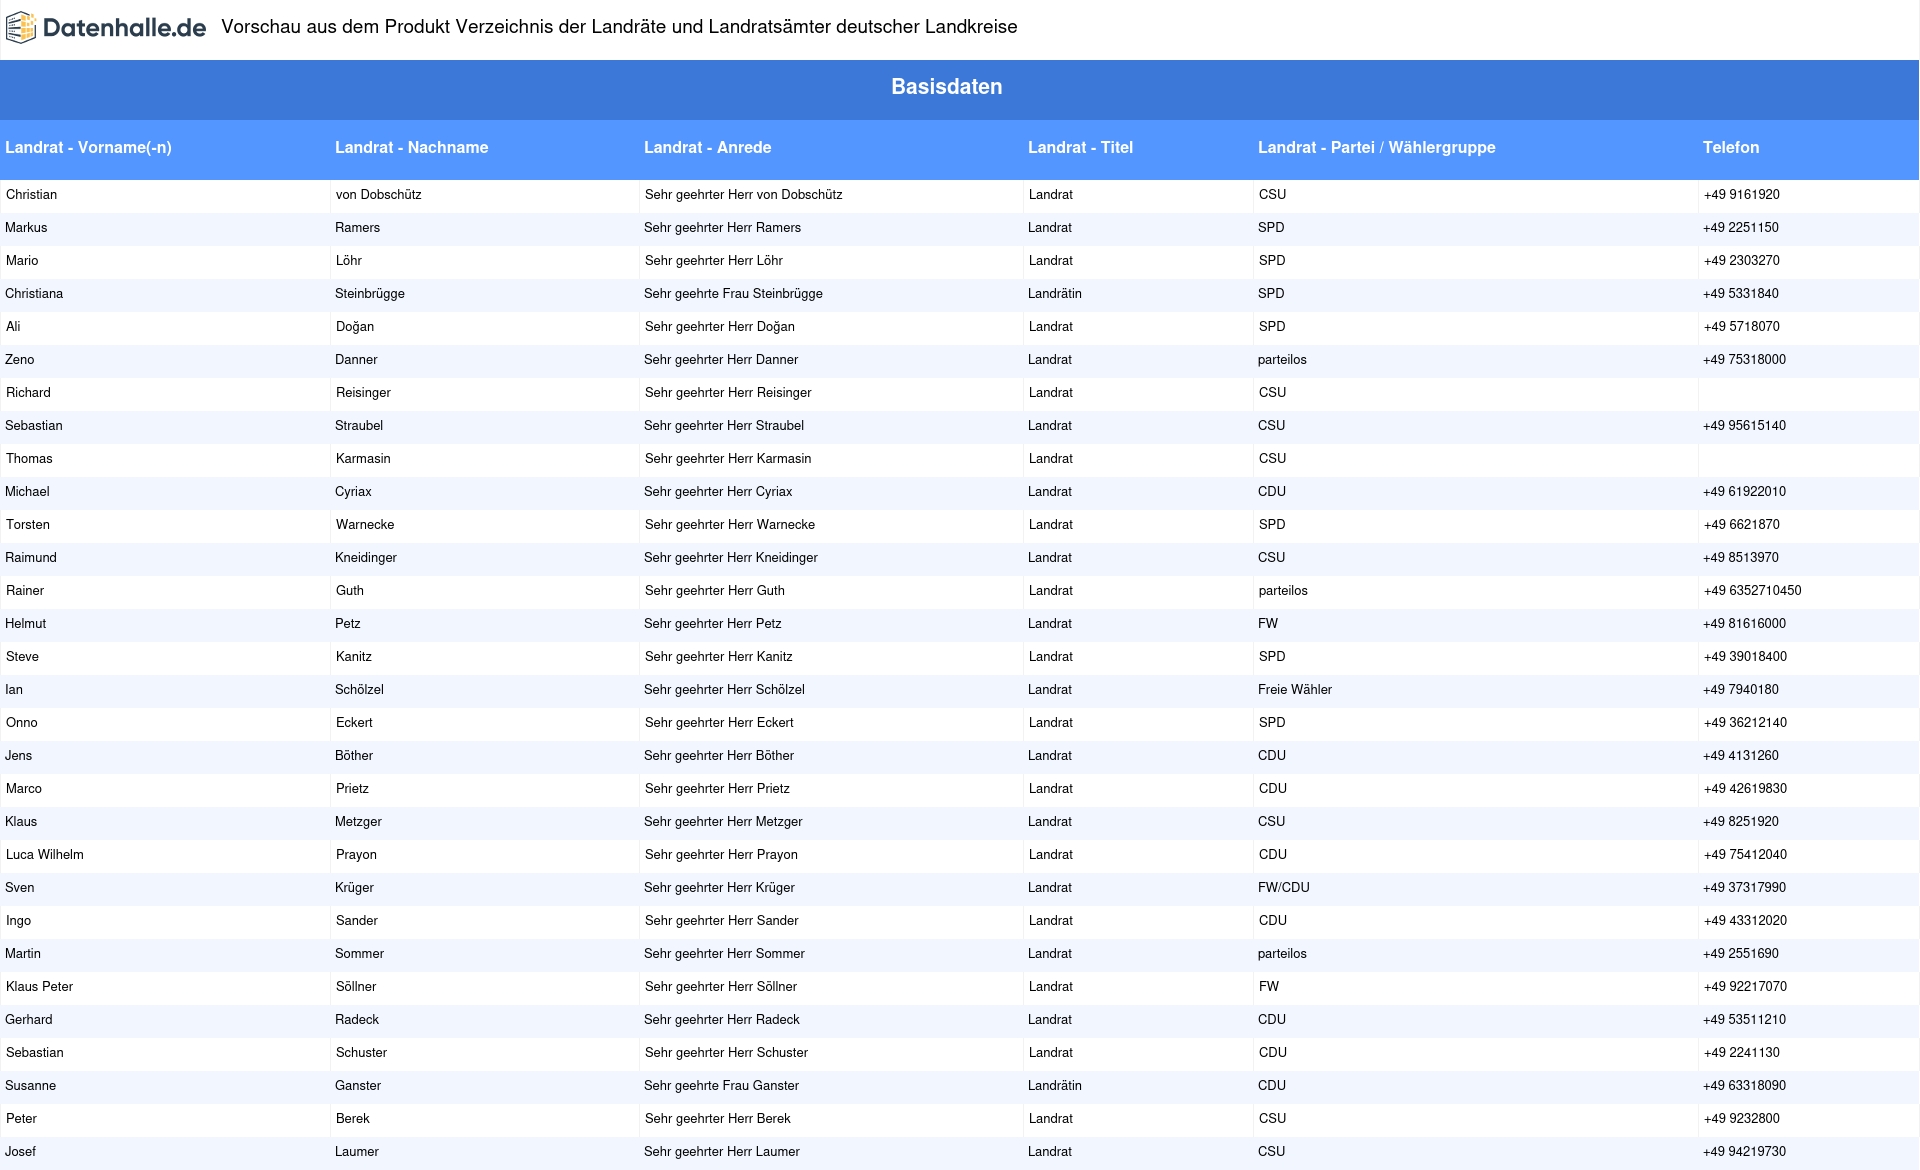Click the first name Zeno

click(x=19, y=360)
